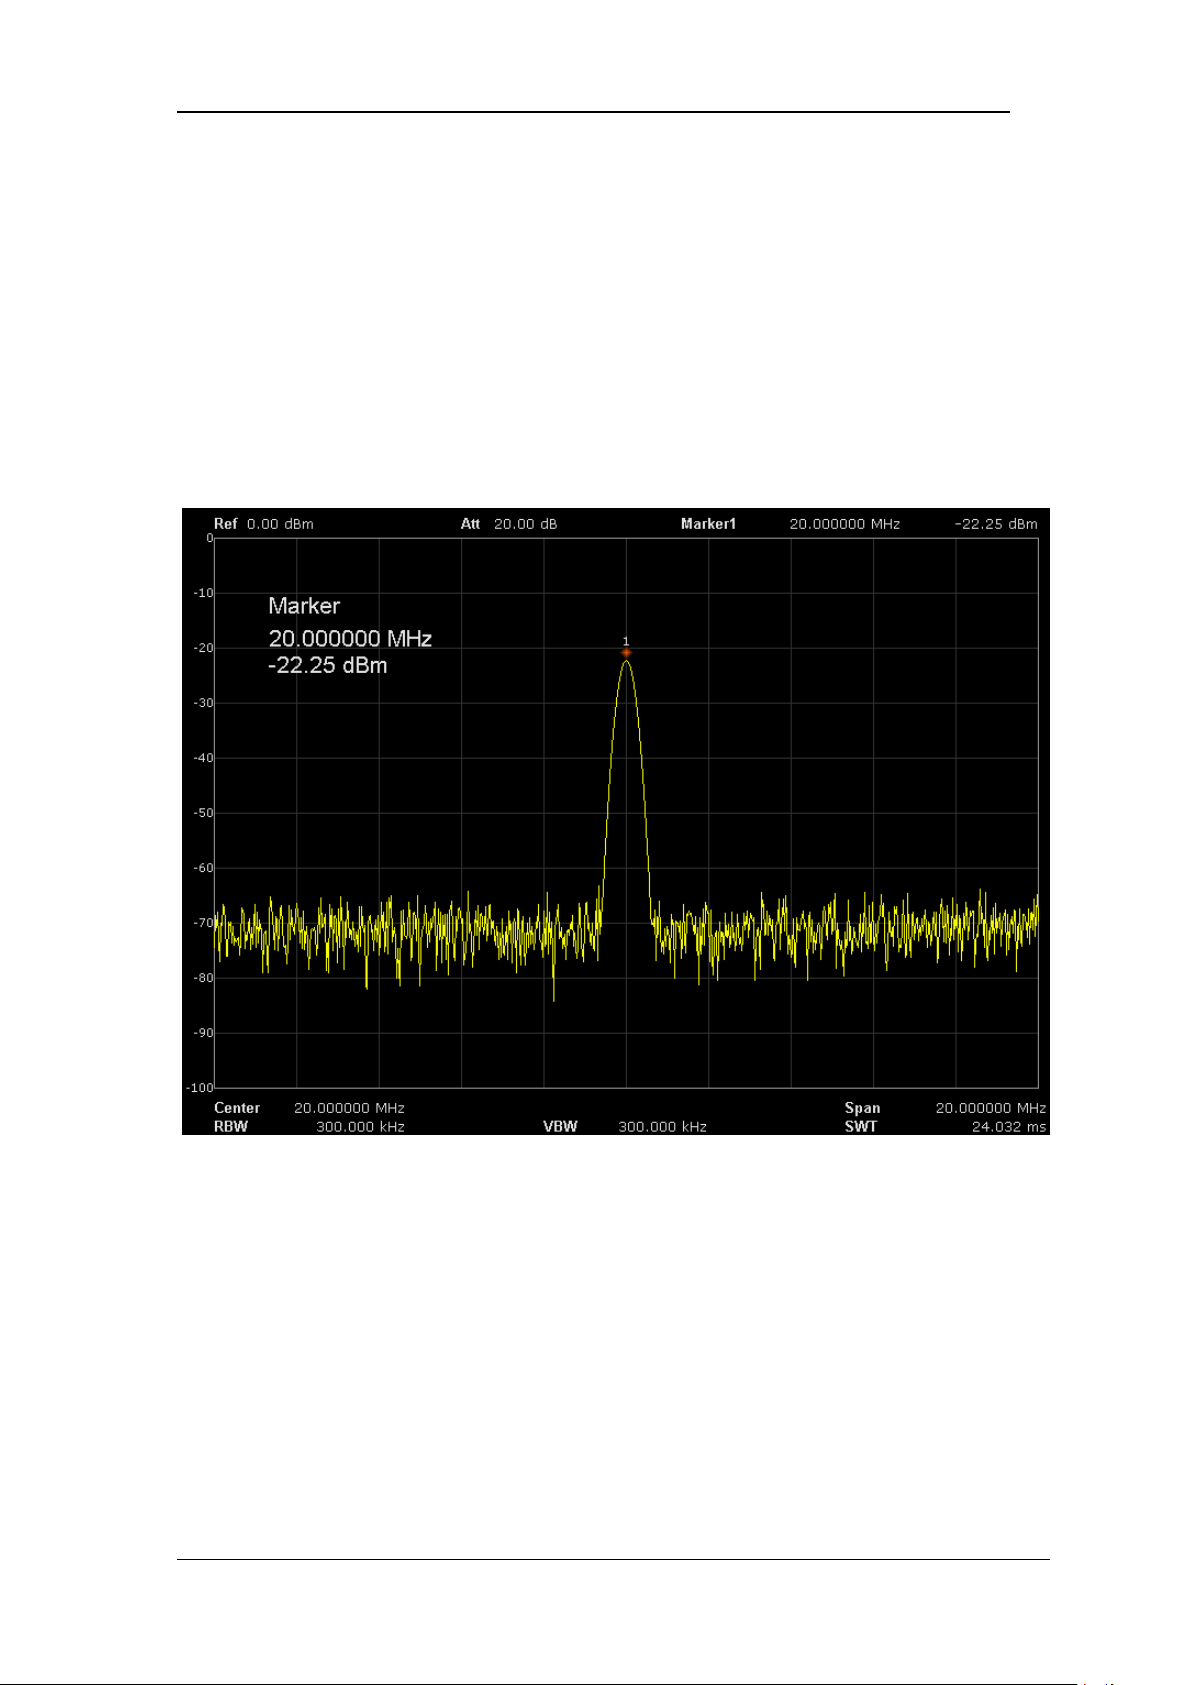Click the Att 20.00 dB value

click(x=526, y=524)
